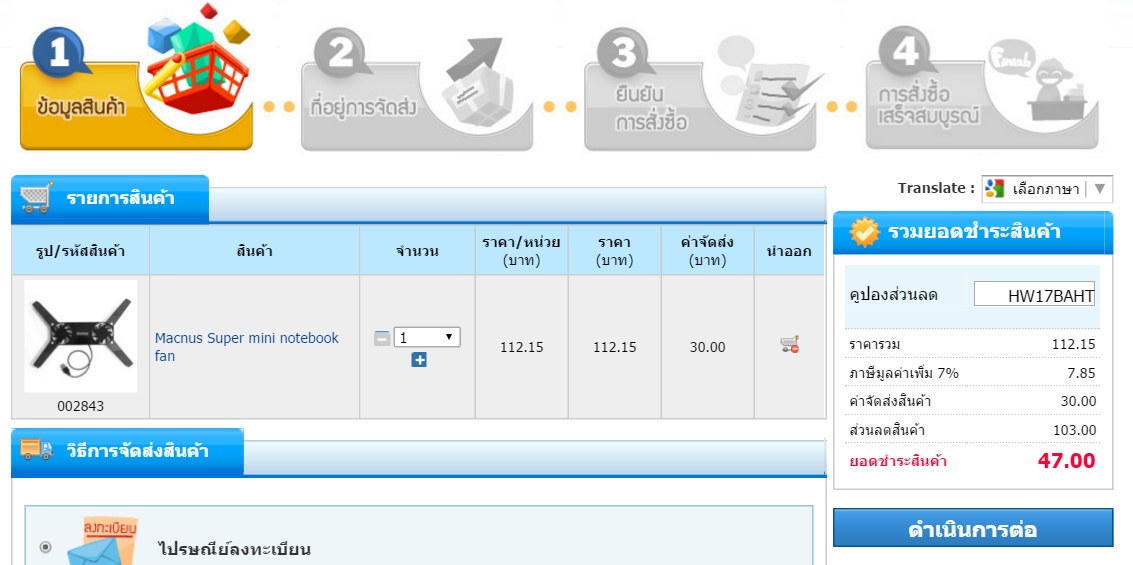Screen dimensions: 1133x565
Task: Click the shopping cart icon beside รายการสินค้า
Action: pos(36,196)
